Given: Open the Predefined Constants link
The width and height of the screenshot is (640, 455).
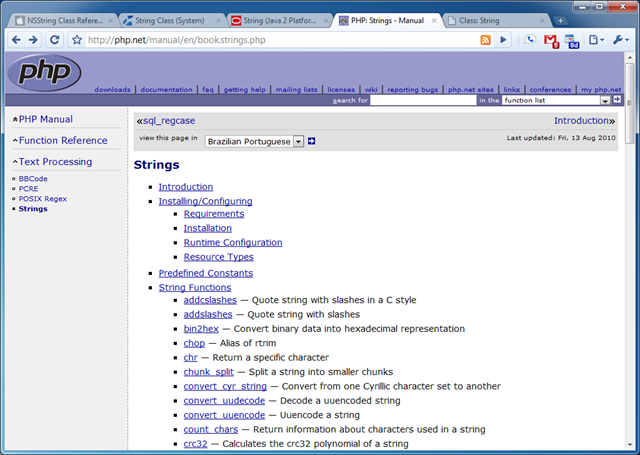Looking at the screenshot, I should [206, 273].
